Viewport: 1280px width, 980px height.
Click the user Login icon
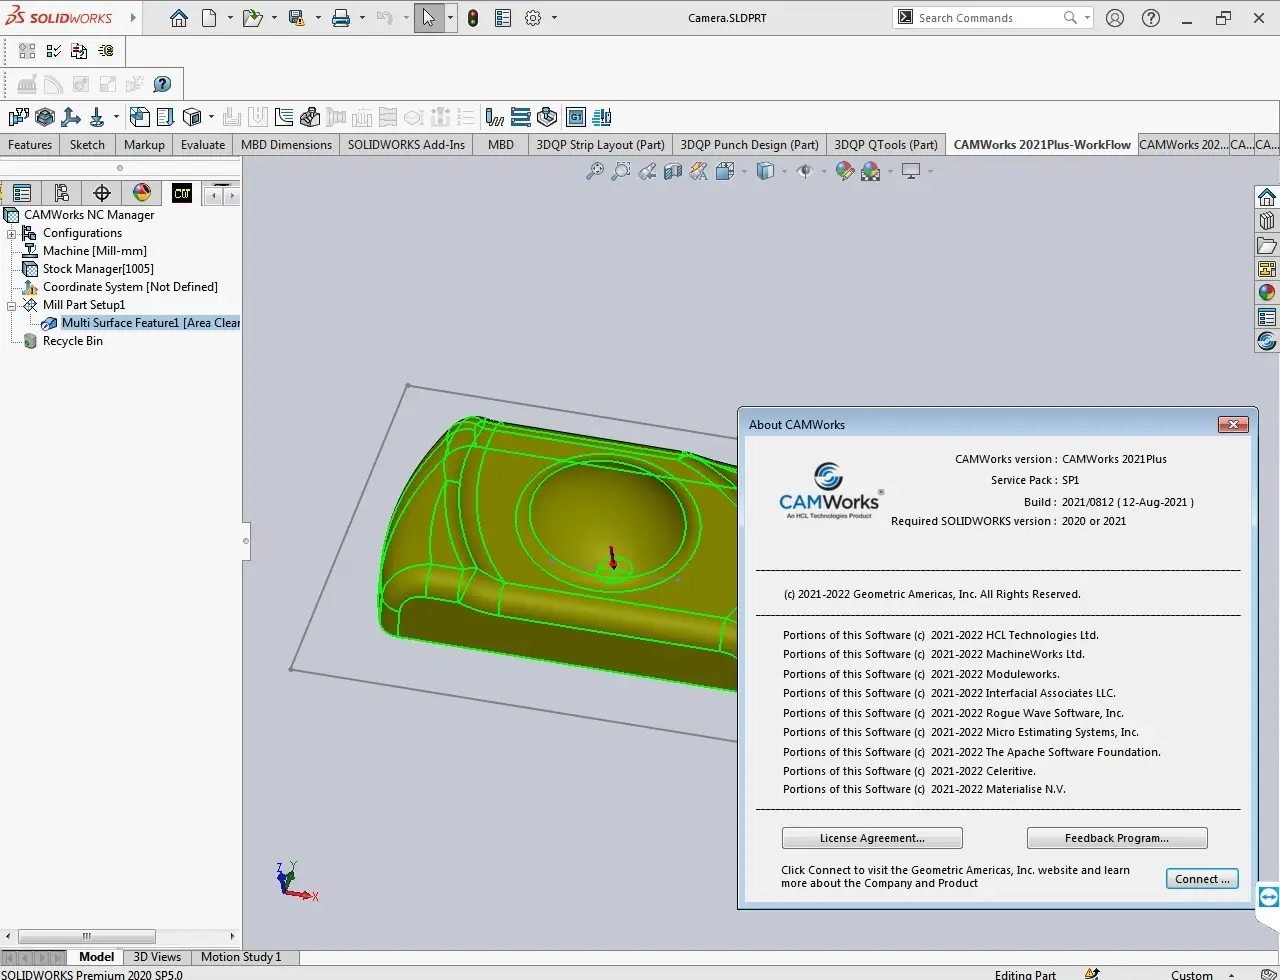(x=1115, y=18)
